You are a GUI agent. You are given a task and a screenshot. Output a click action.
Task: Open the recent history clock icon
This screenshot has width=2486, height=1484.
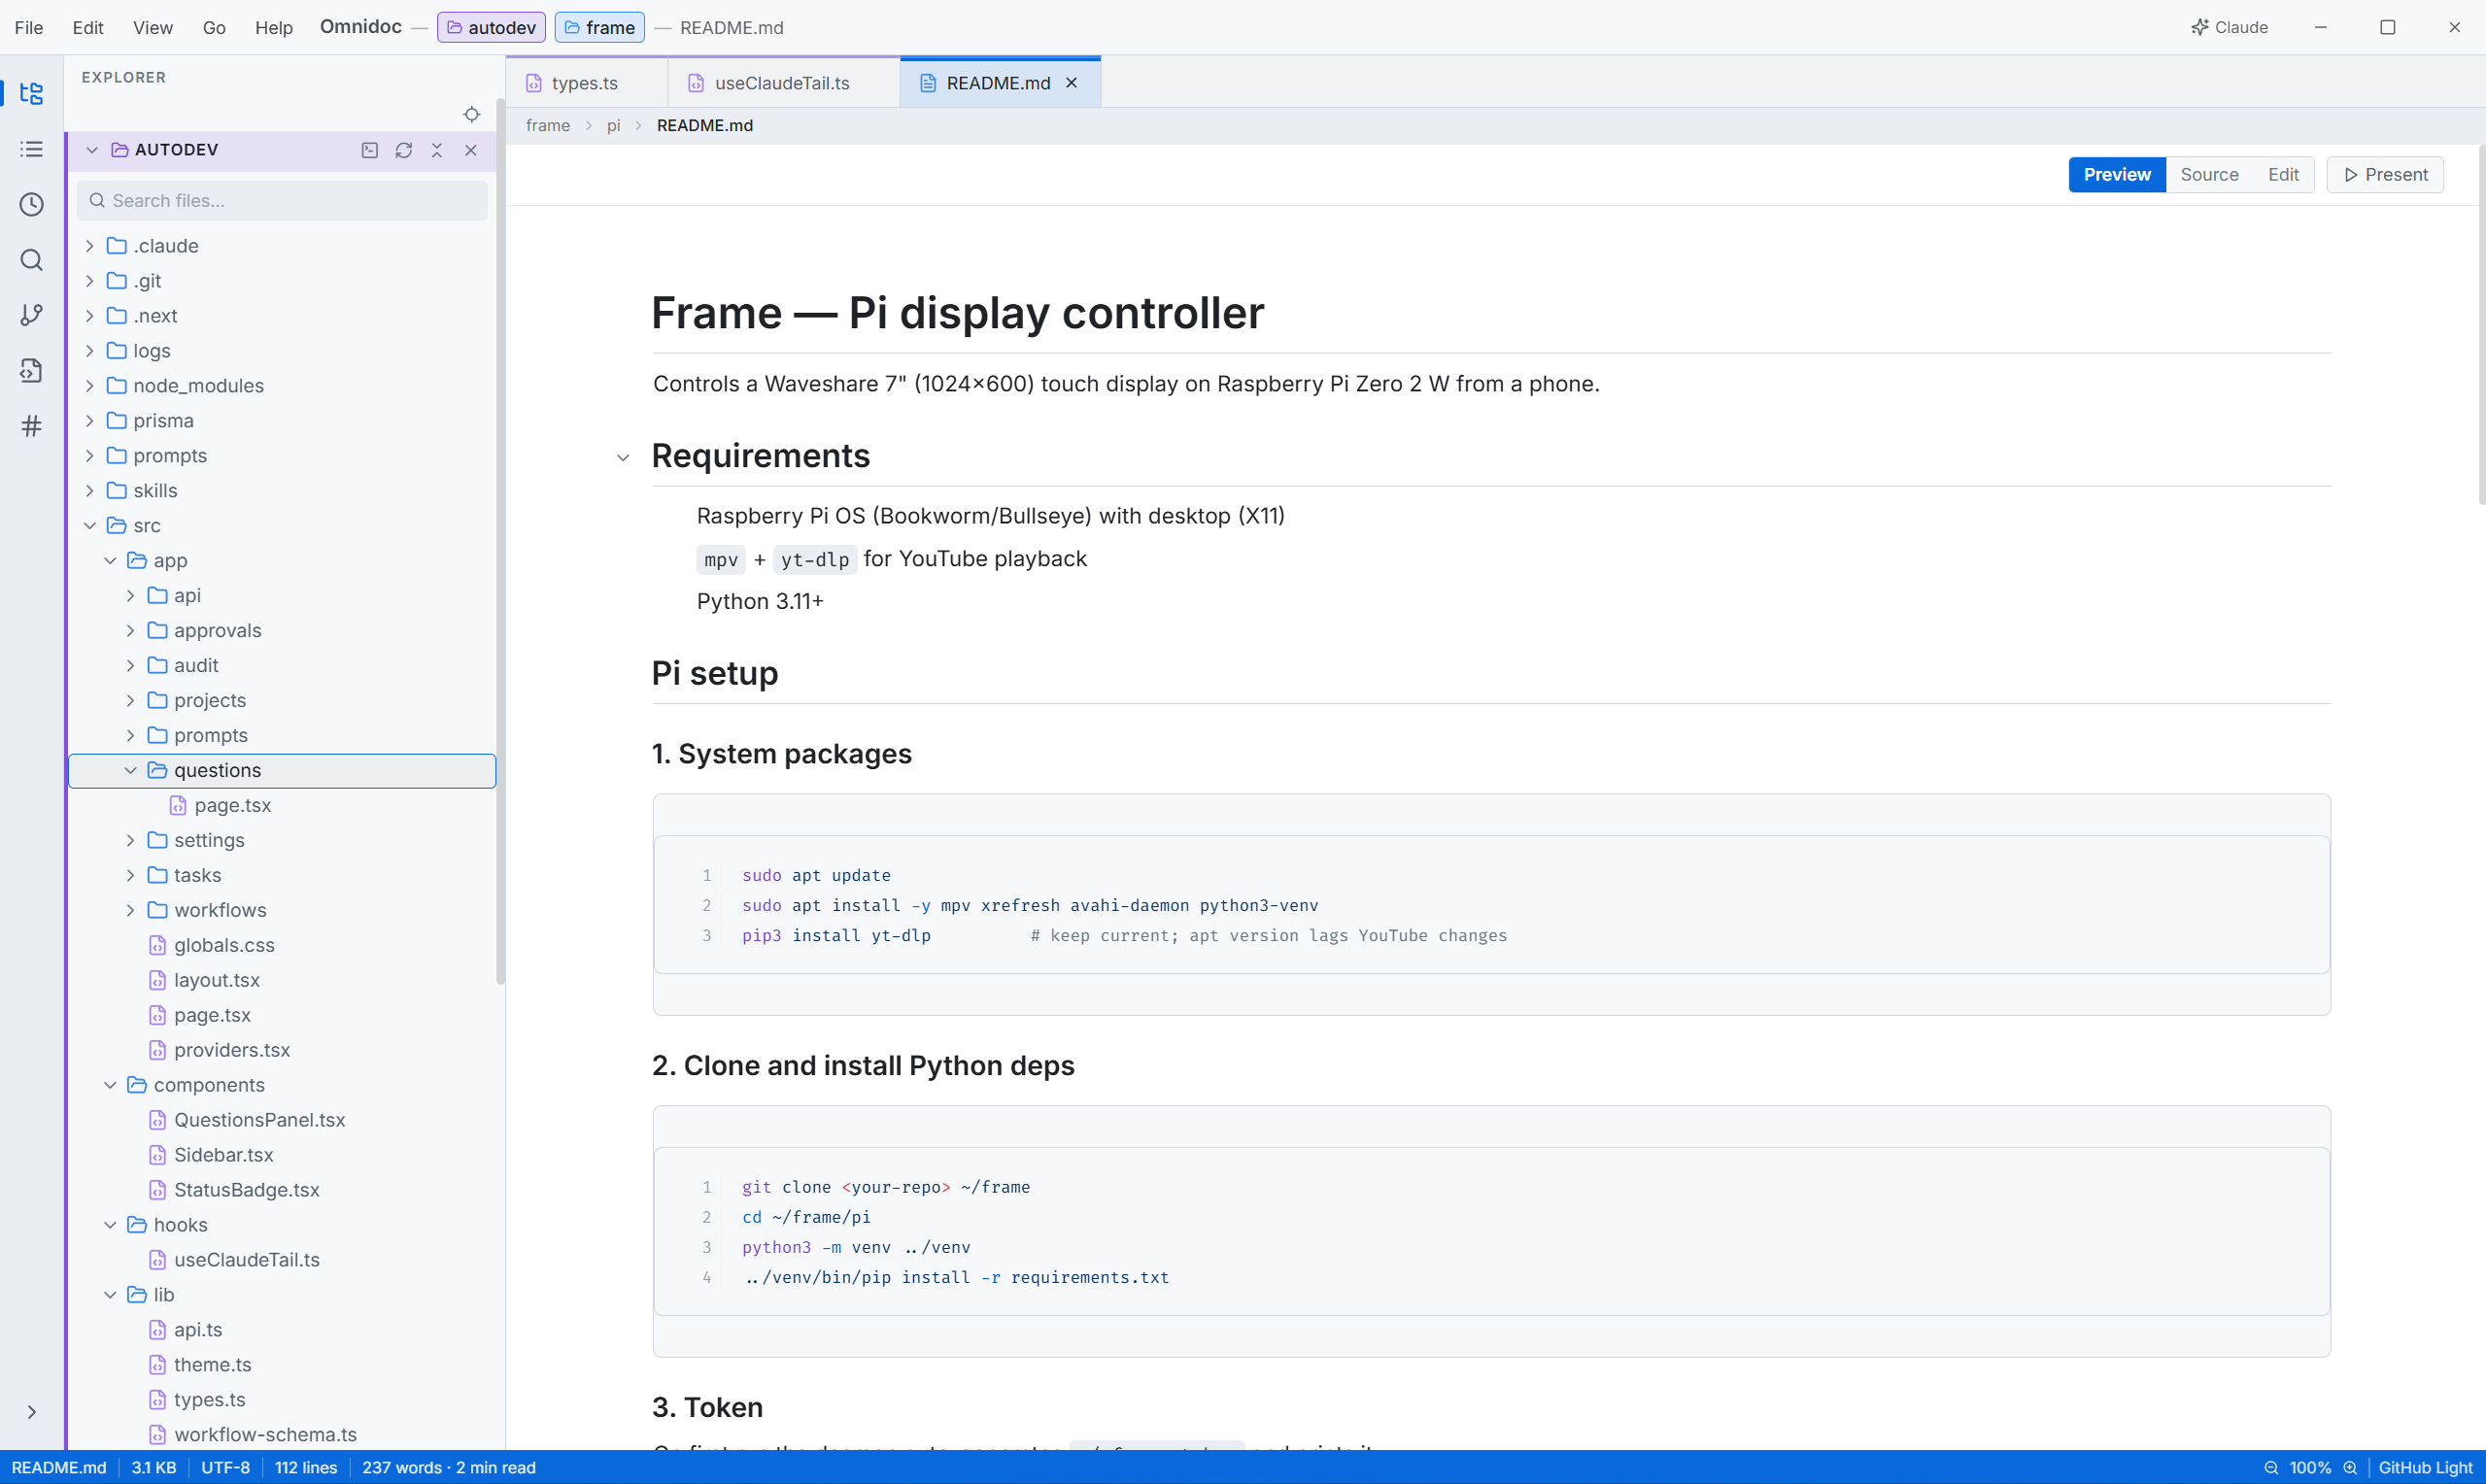(x=32, y=205)
